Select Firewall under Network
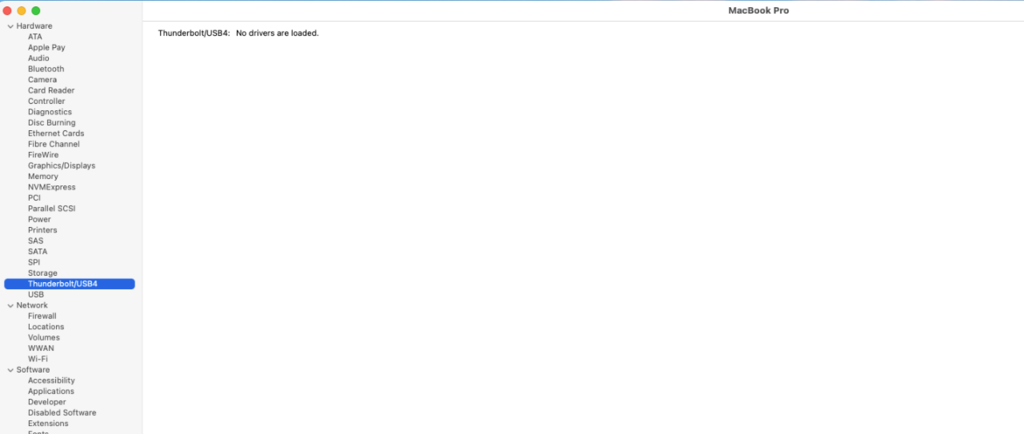Image resolution: width=1024 pixels, height=434 pixels. [42, 316]
